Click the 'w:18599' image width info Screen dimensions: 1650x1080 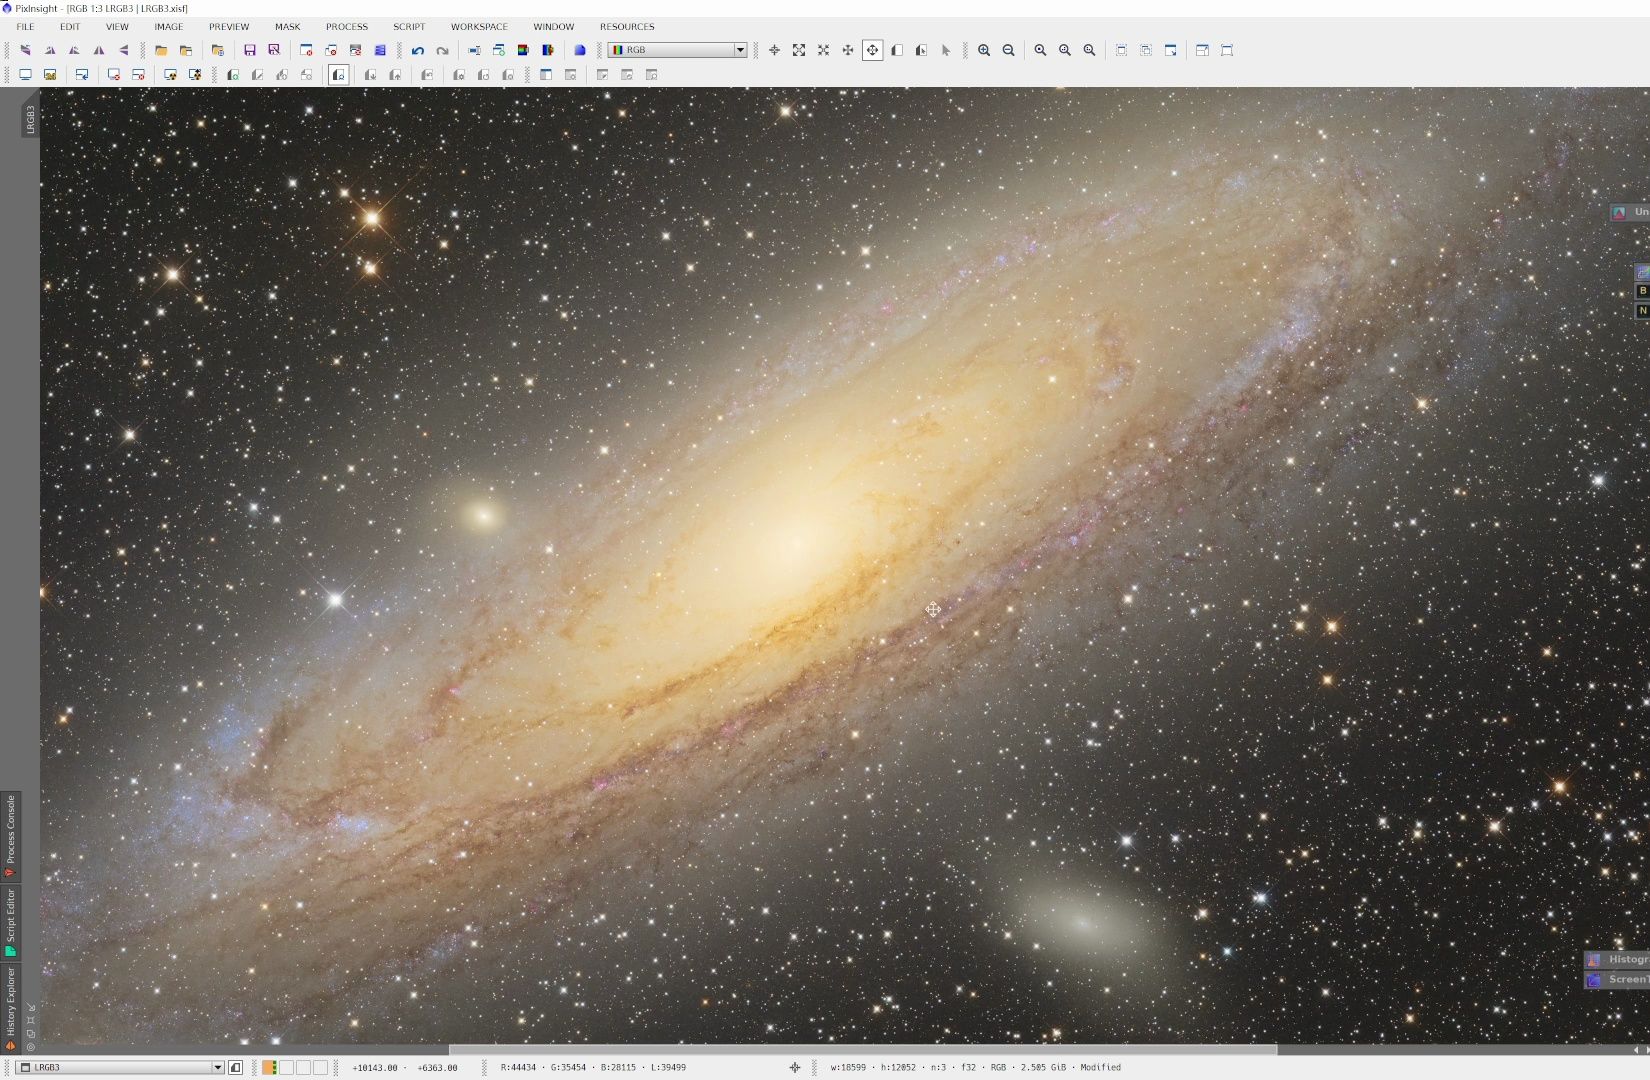[848, 1067]
